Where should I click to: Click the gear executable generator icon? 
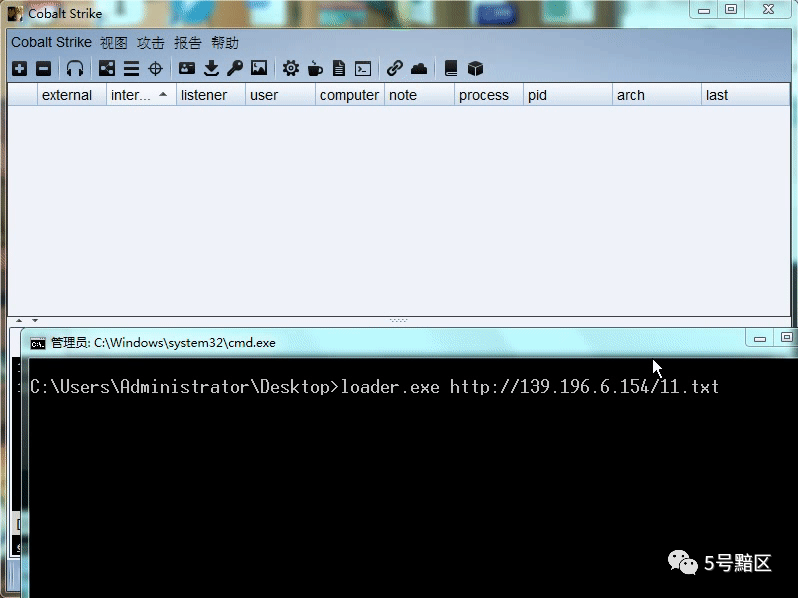tap(291, 68)
